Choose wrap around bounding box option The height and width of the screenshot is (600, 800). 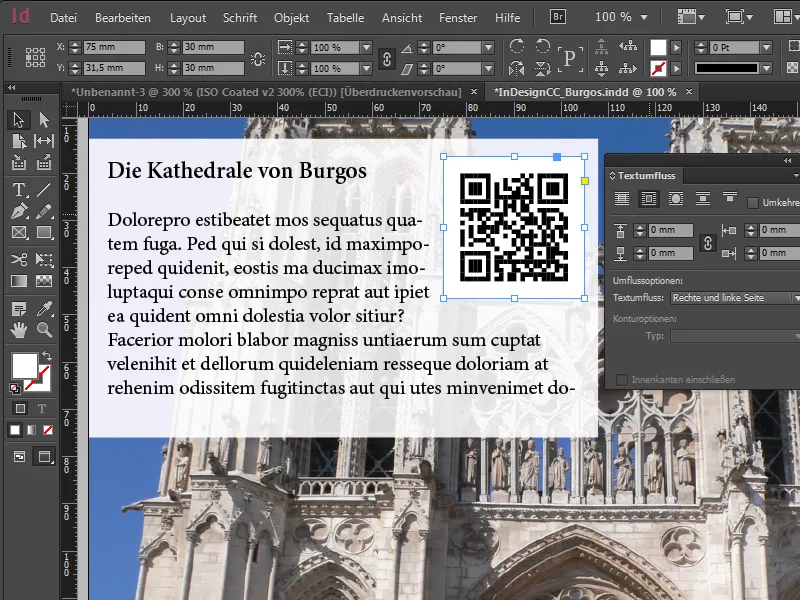pos(648,198)
